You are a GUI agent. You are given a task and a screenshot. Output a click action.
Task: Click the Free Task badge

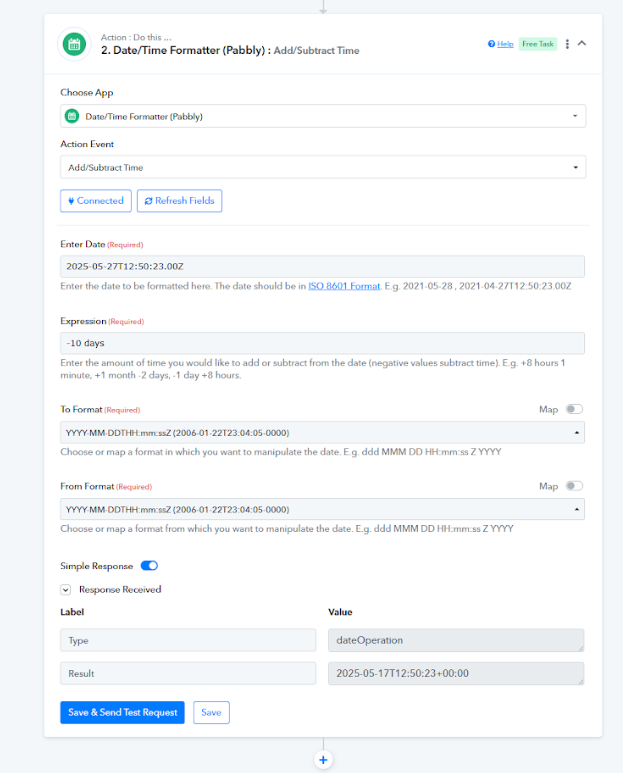click(538, 44)
